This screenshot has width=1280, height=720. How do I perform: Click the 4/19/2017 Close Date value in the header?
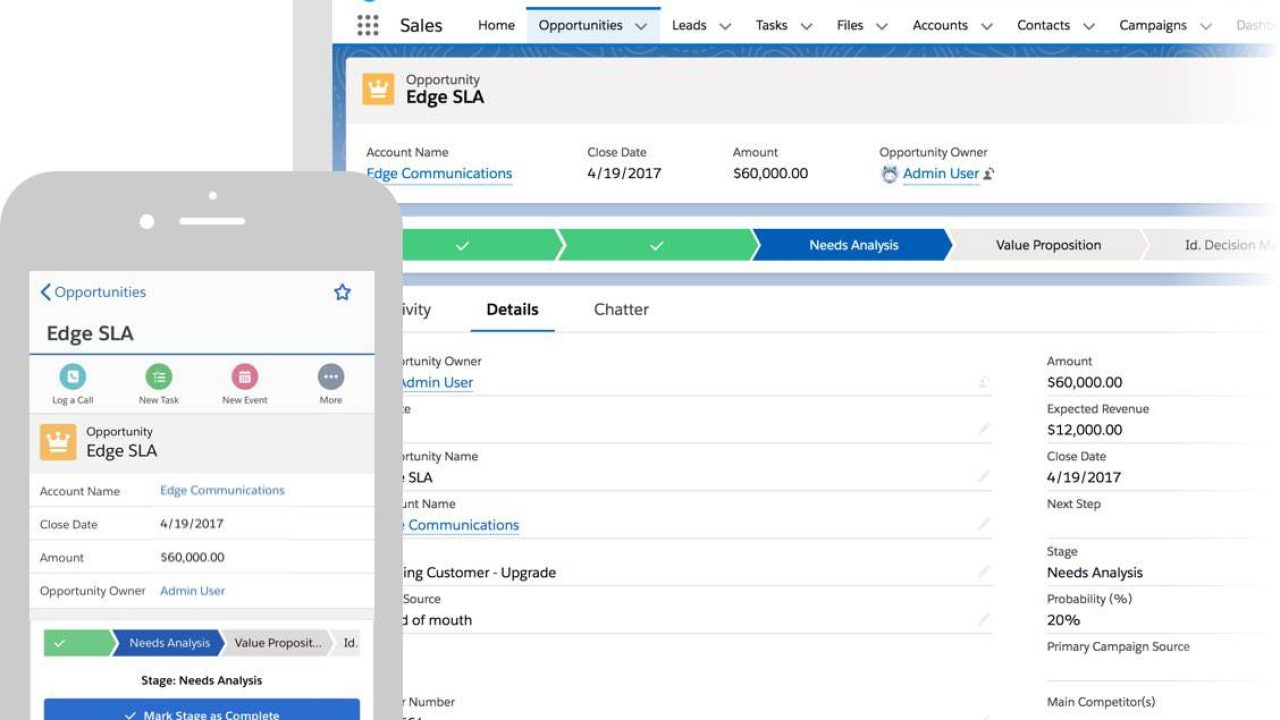click(624, 174)
